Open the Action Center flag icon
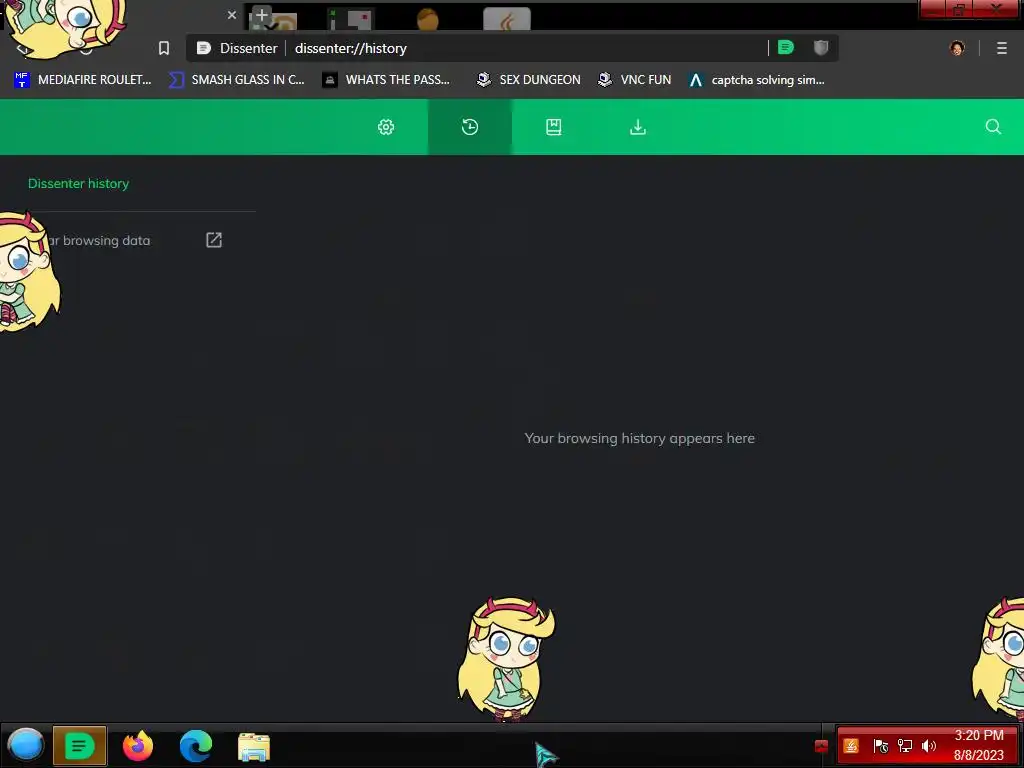This screenshot has width=1024, height=768. (x=880, y=746)
